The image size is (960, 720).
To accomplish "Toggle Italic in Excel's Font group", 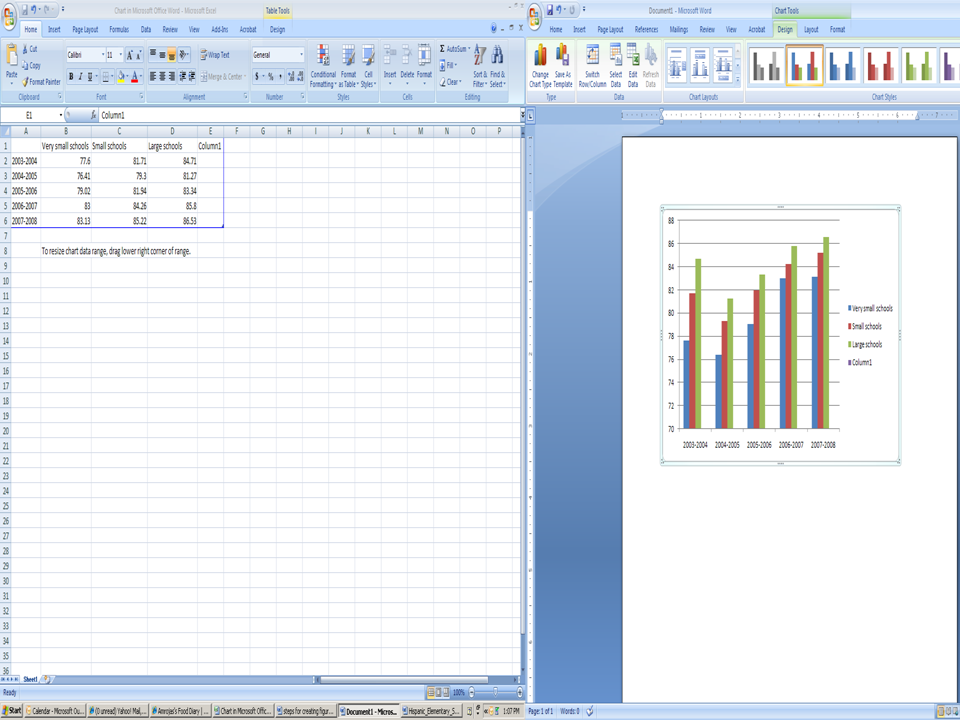I will 80,77.
